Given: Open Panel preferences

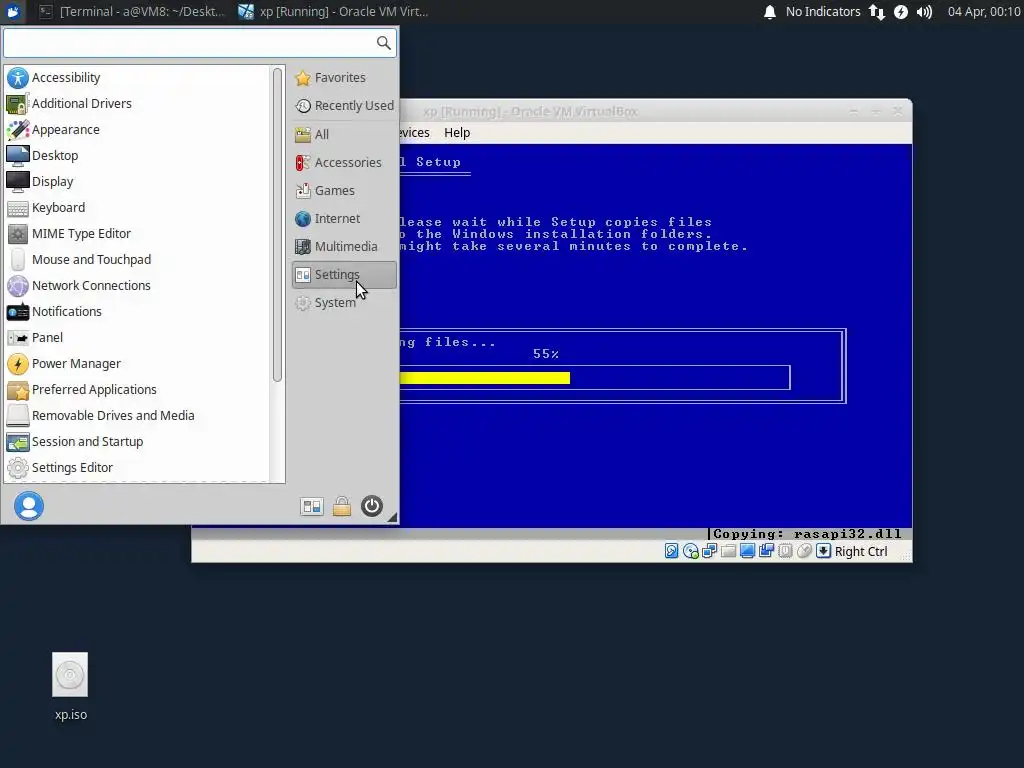Looking at the screenshot, I should (137, 338).
